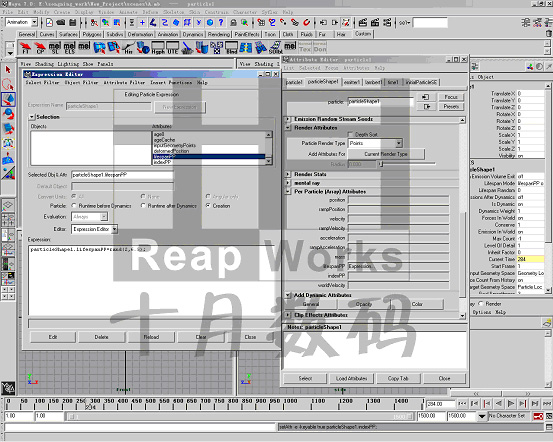The image size is (553, 442).
Task: Run the mel SL shelf script
Action: pos(55,48)
